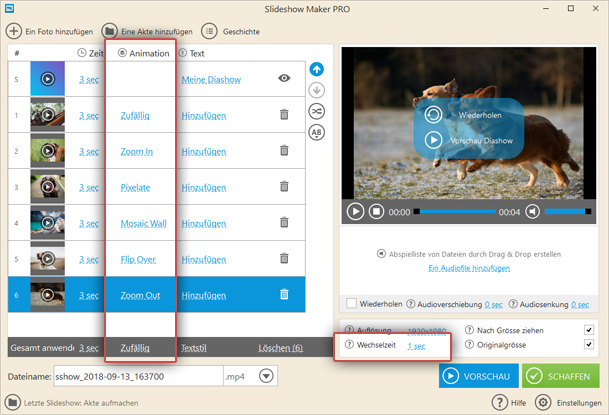
Task: Change Wechselzeit value 1 sec
Action: tap(416, 346)
